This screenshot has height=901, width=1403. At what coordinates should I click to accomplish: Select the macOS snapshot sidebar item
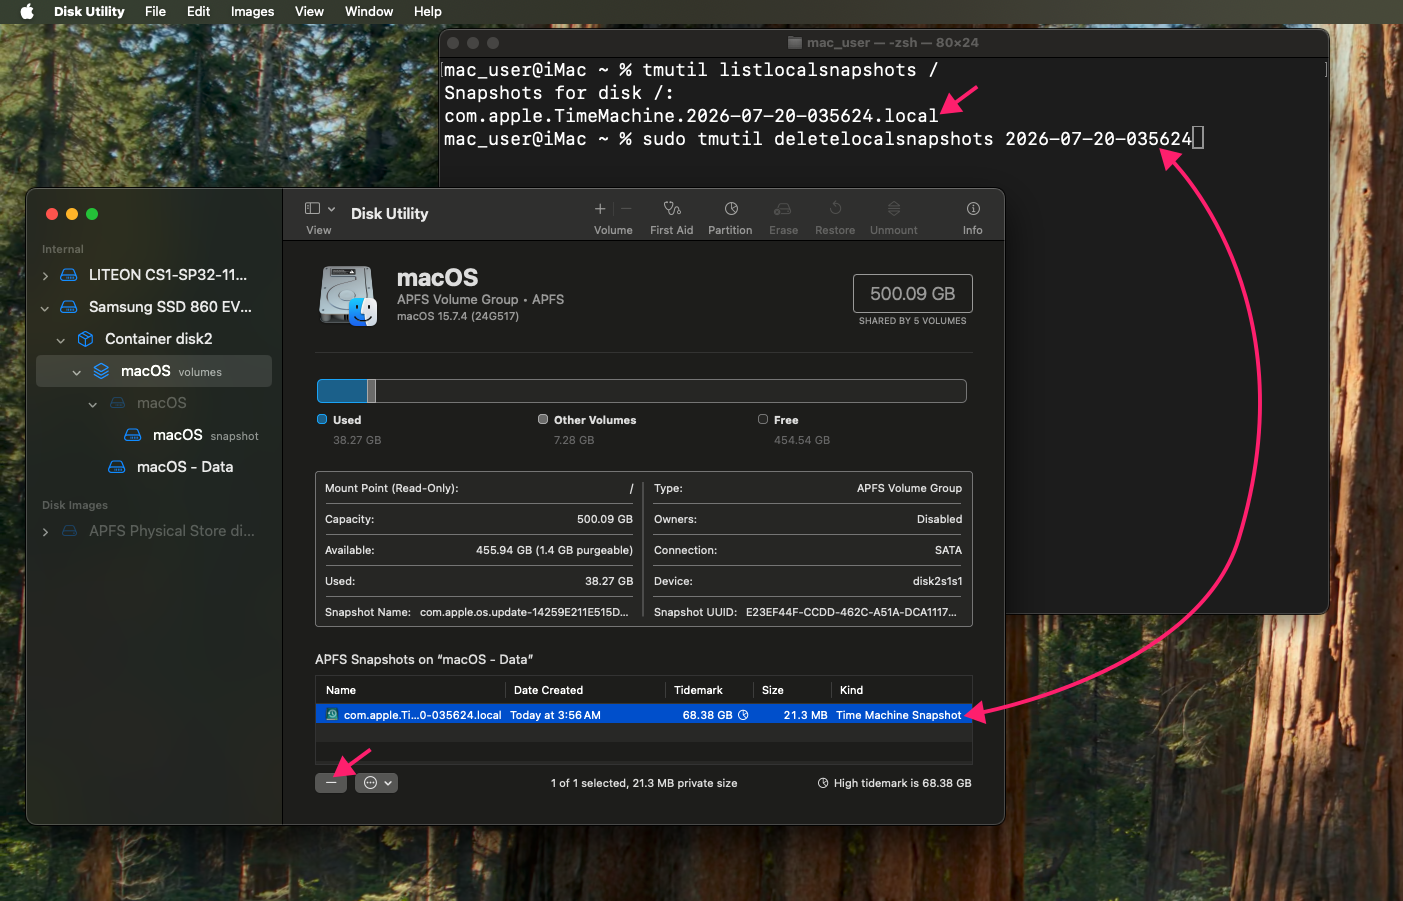click(x=190, y=435)
